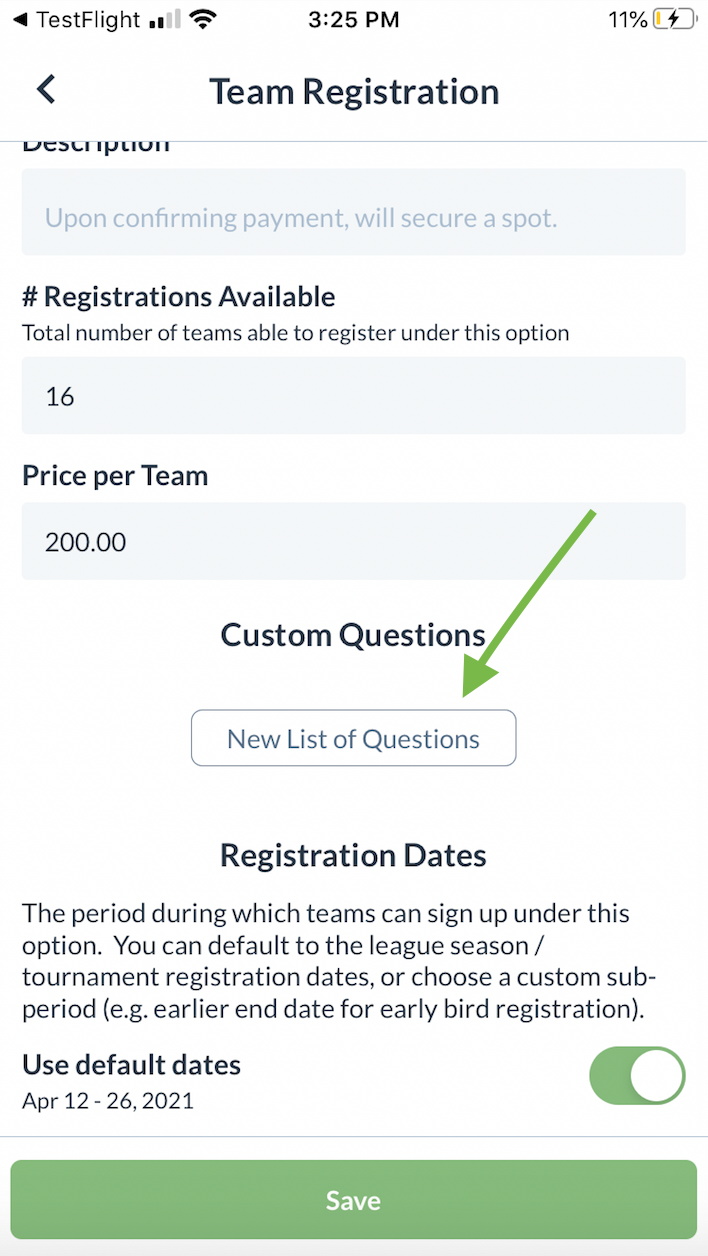Tap the Team Registration page title

(x=354, y=92)
